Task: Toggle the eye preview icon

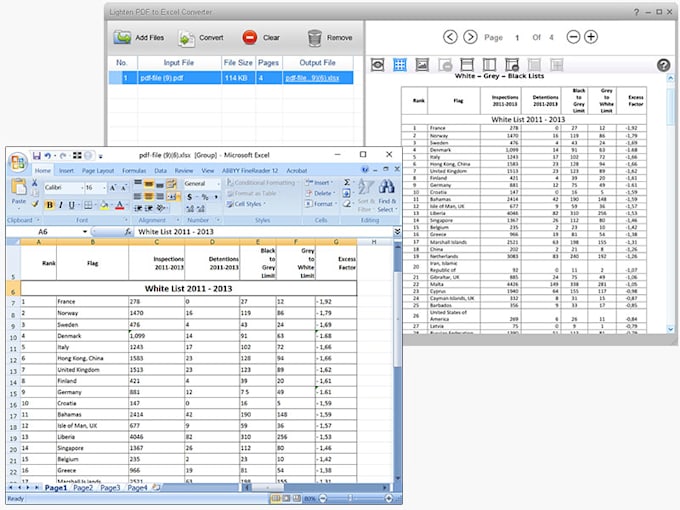Action: tap(378, 65)
